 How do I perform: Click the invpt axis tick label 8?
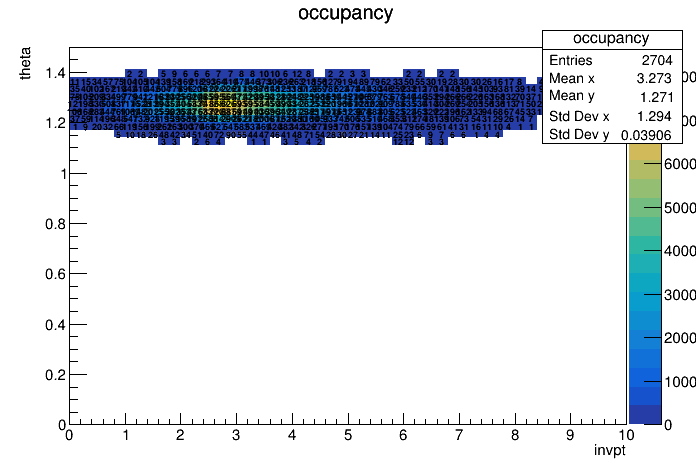[x=514, y=435]
